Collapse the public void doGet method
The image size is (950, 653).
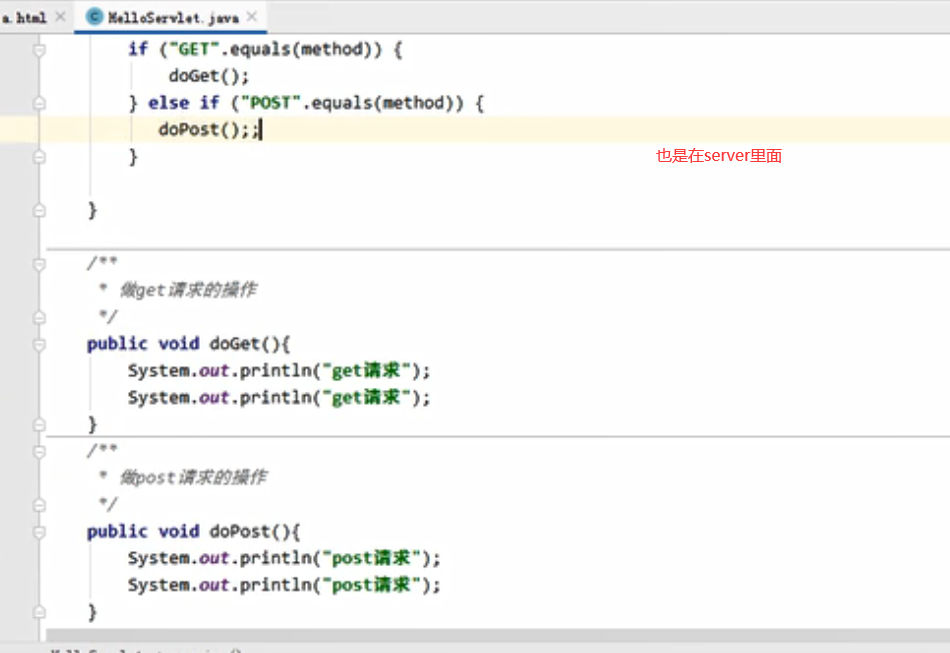point(39,344)
